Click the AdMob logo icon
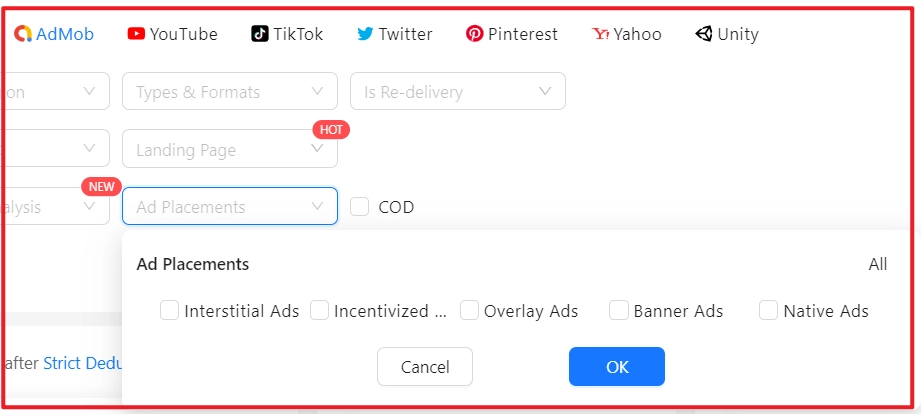 (x=22, y=34)
